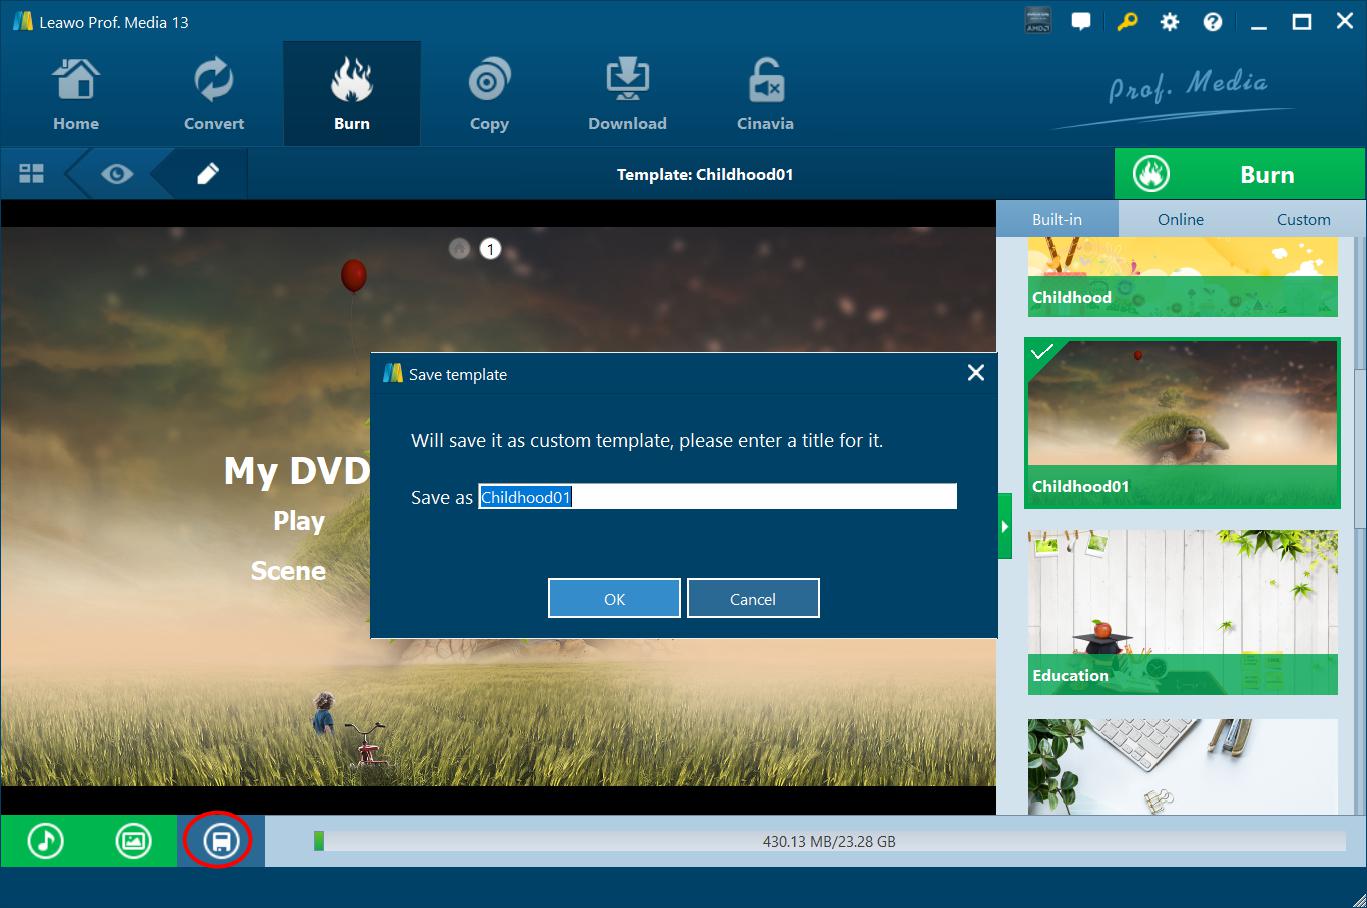Viewport: 1367px width, 908px height.
Task: Open the AMD hardware acceleration icon
Action: 1037,22
